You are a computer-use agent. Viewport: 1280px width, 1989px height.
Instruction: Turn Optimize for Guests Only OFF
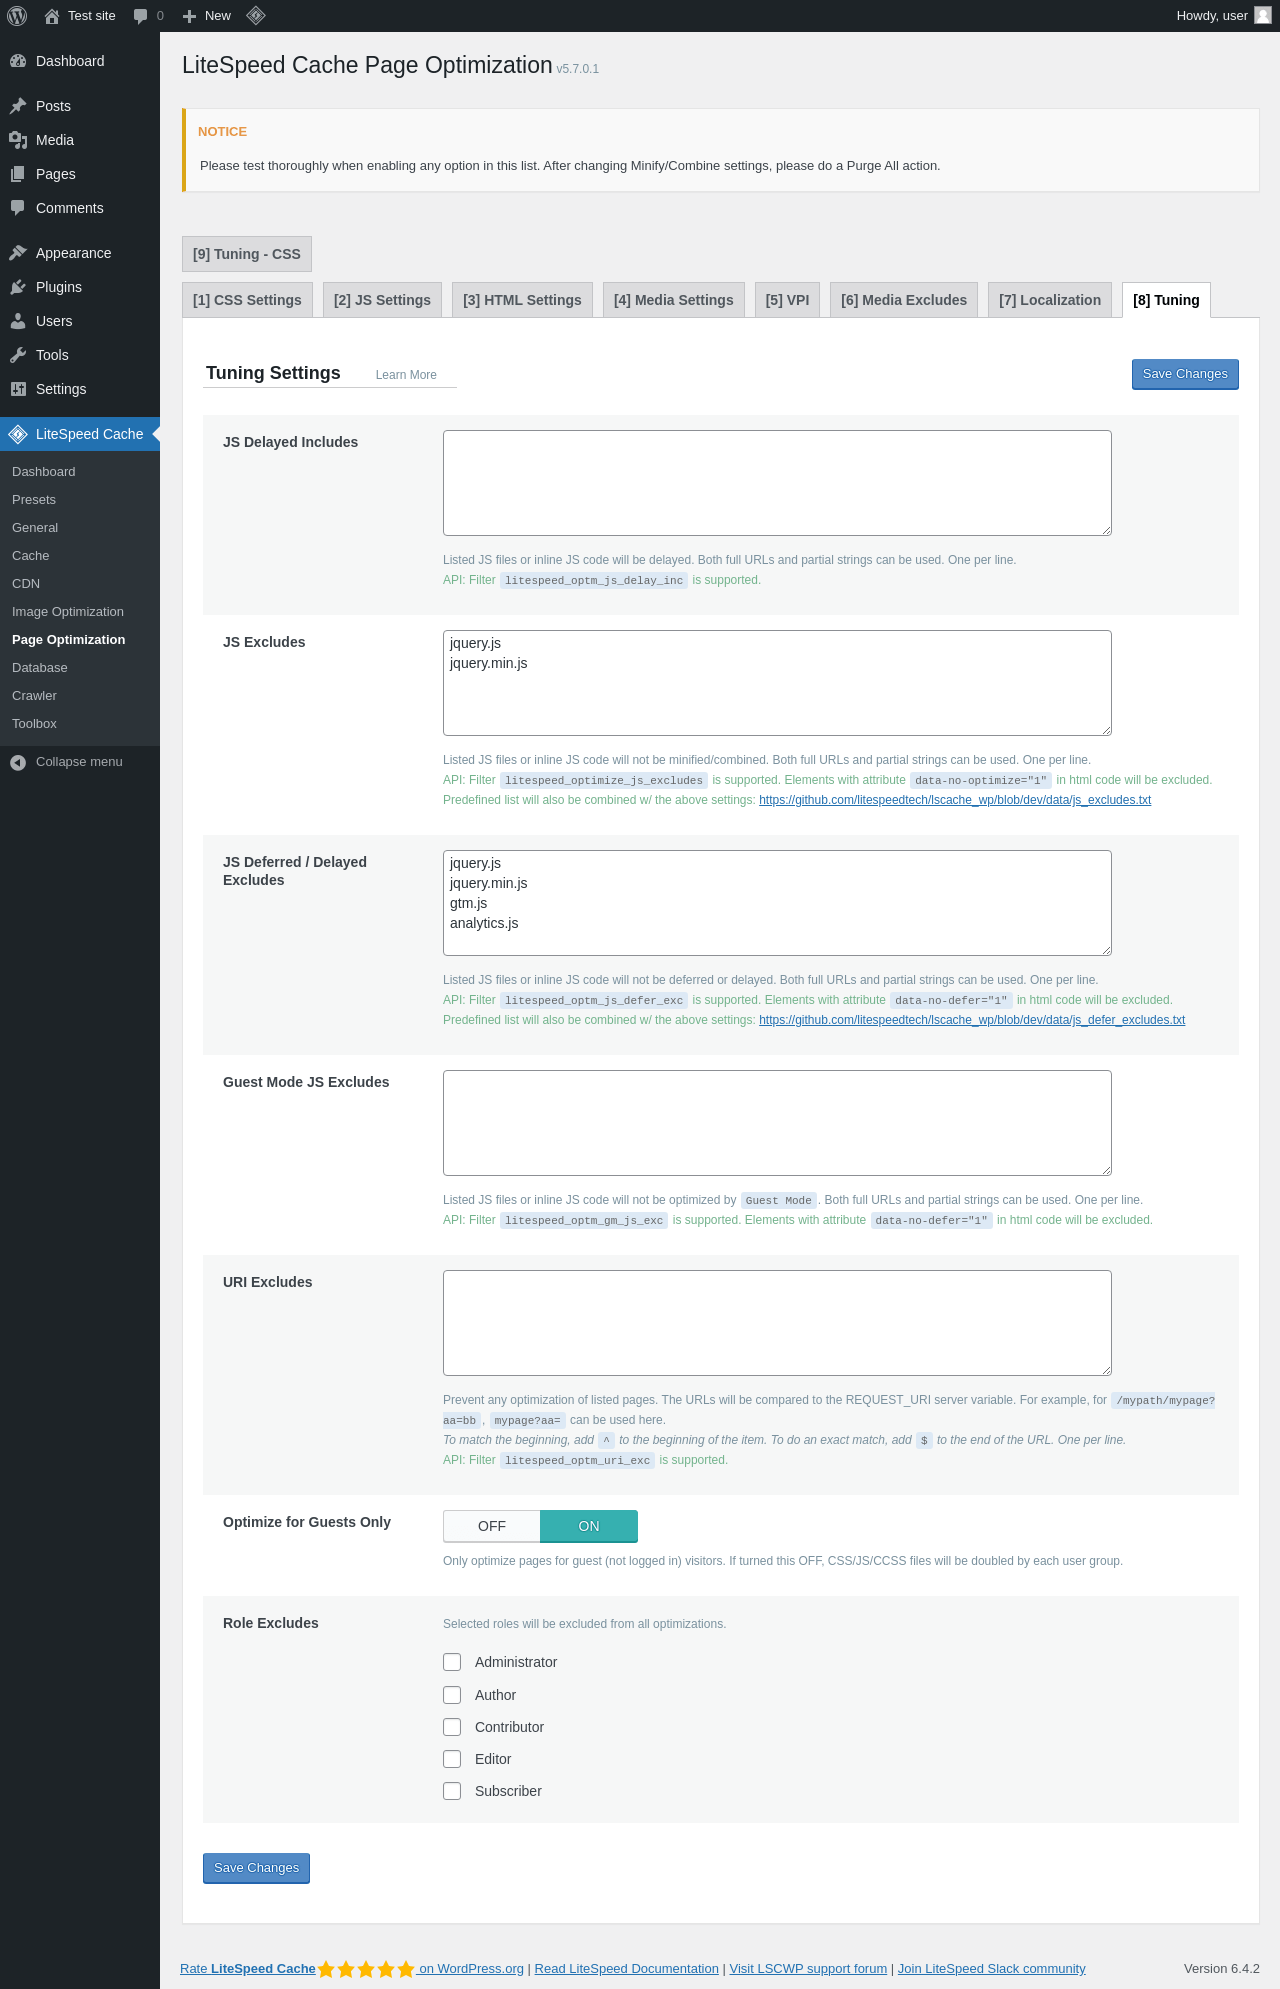pyautogui.click(x=492, y=1526)
